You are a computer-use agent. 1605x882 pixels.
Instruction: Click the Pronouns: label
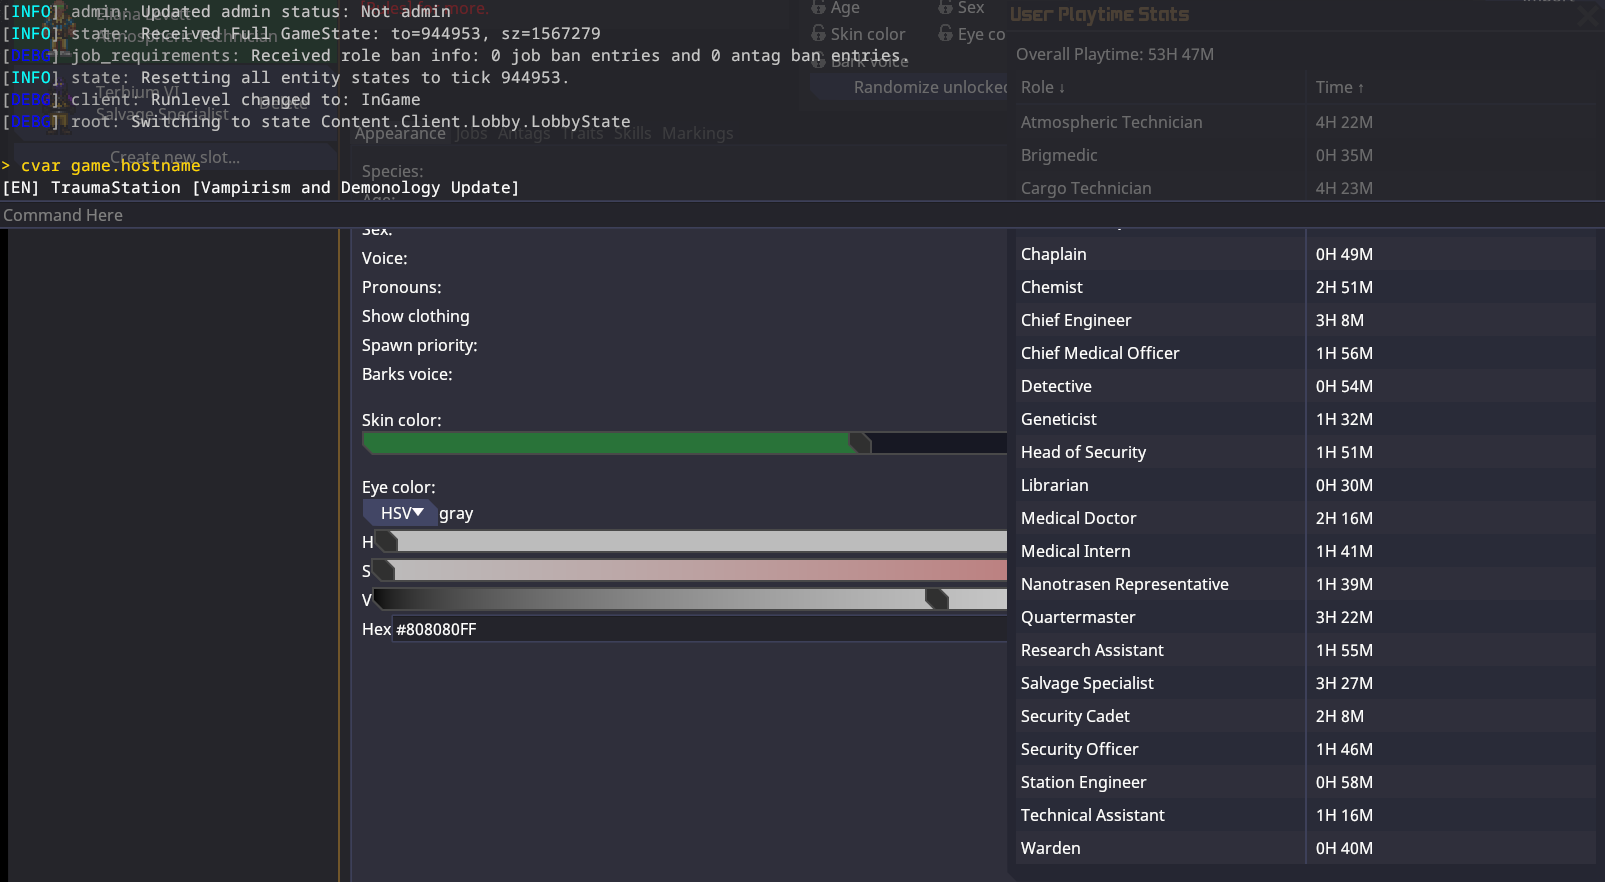coord(402,287)
